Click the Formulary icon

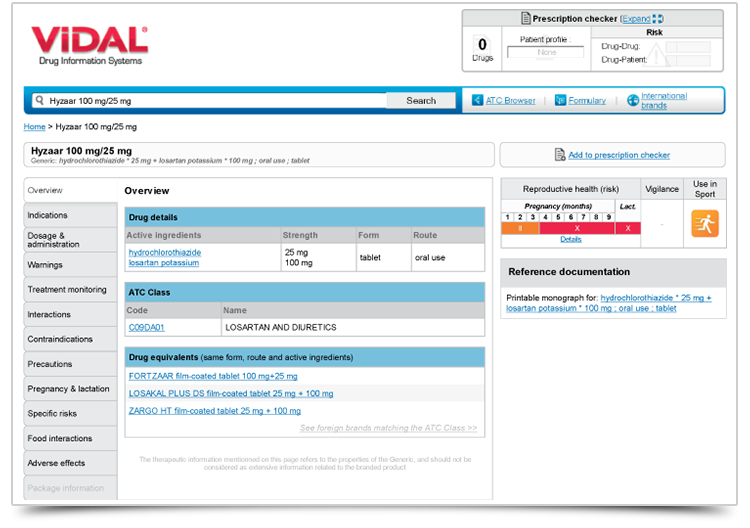pyautogui.click(x=560, y=100)
